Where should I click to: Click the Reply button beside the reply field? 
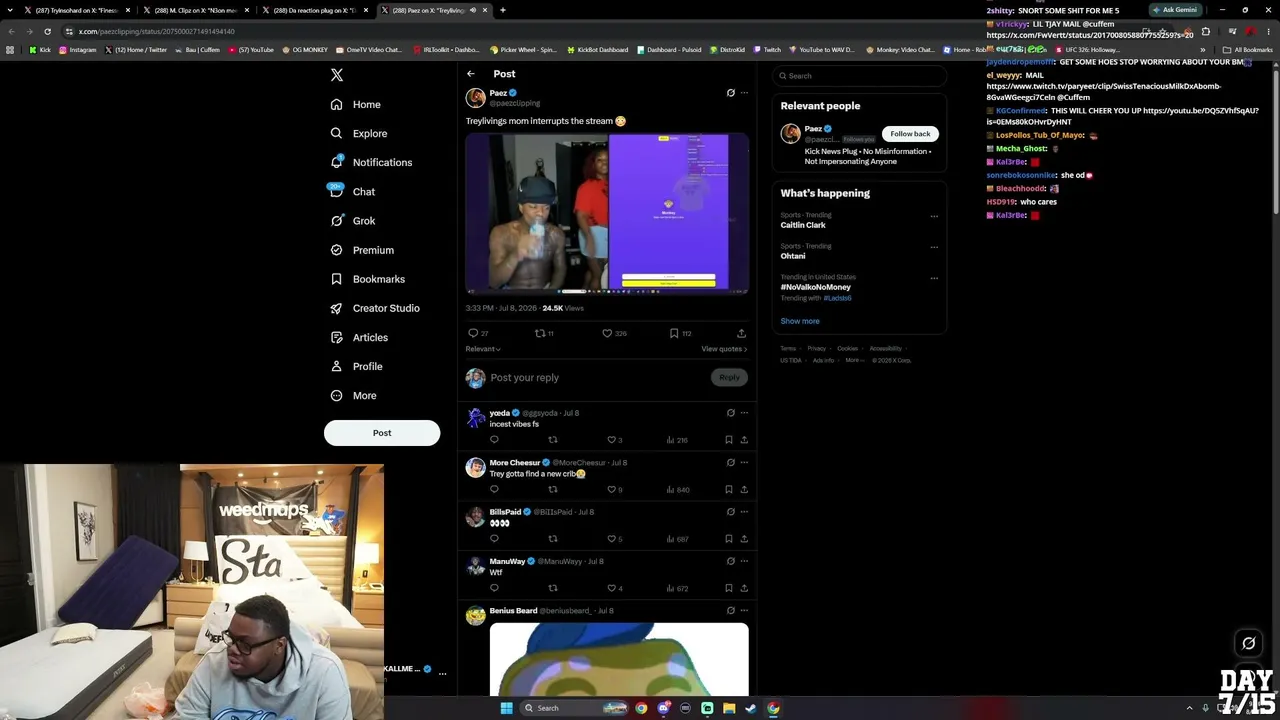[x=730, y=377]
